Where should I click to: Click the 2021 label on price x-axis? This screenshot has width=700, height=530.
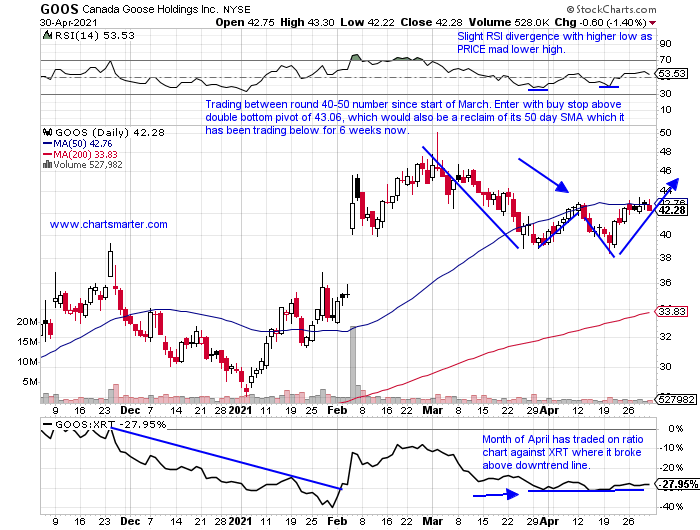(240, 410)
